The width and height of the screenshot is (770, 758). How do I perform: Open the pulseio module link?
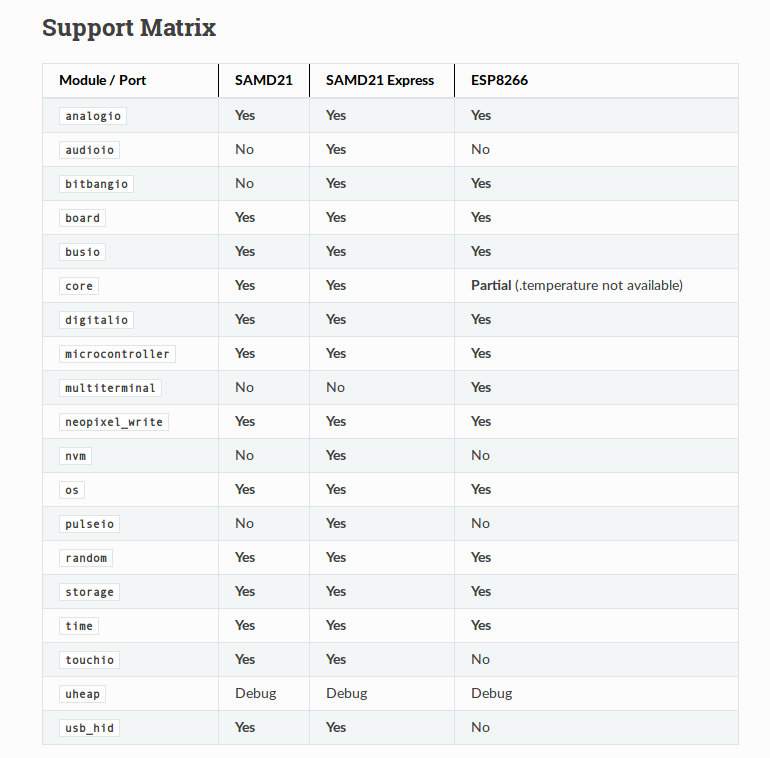[89, 524]
